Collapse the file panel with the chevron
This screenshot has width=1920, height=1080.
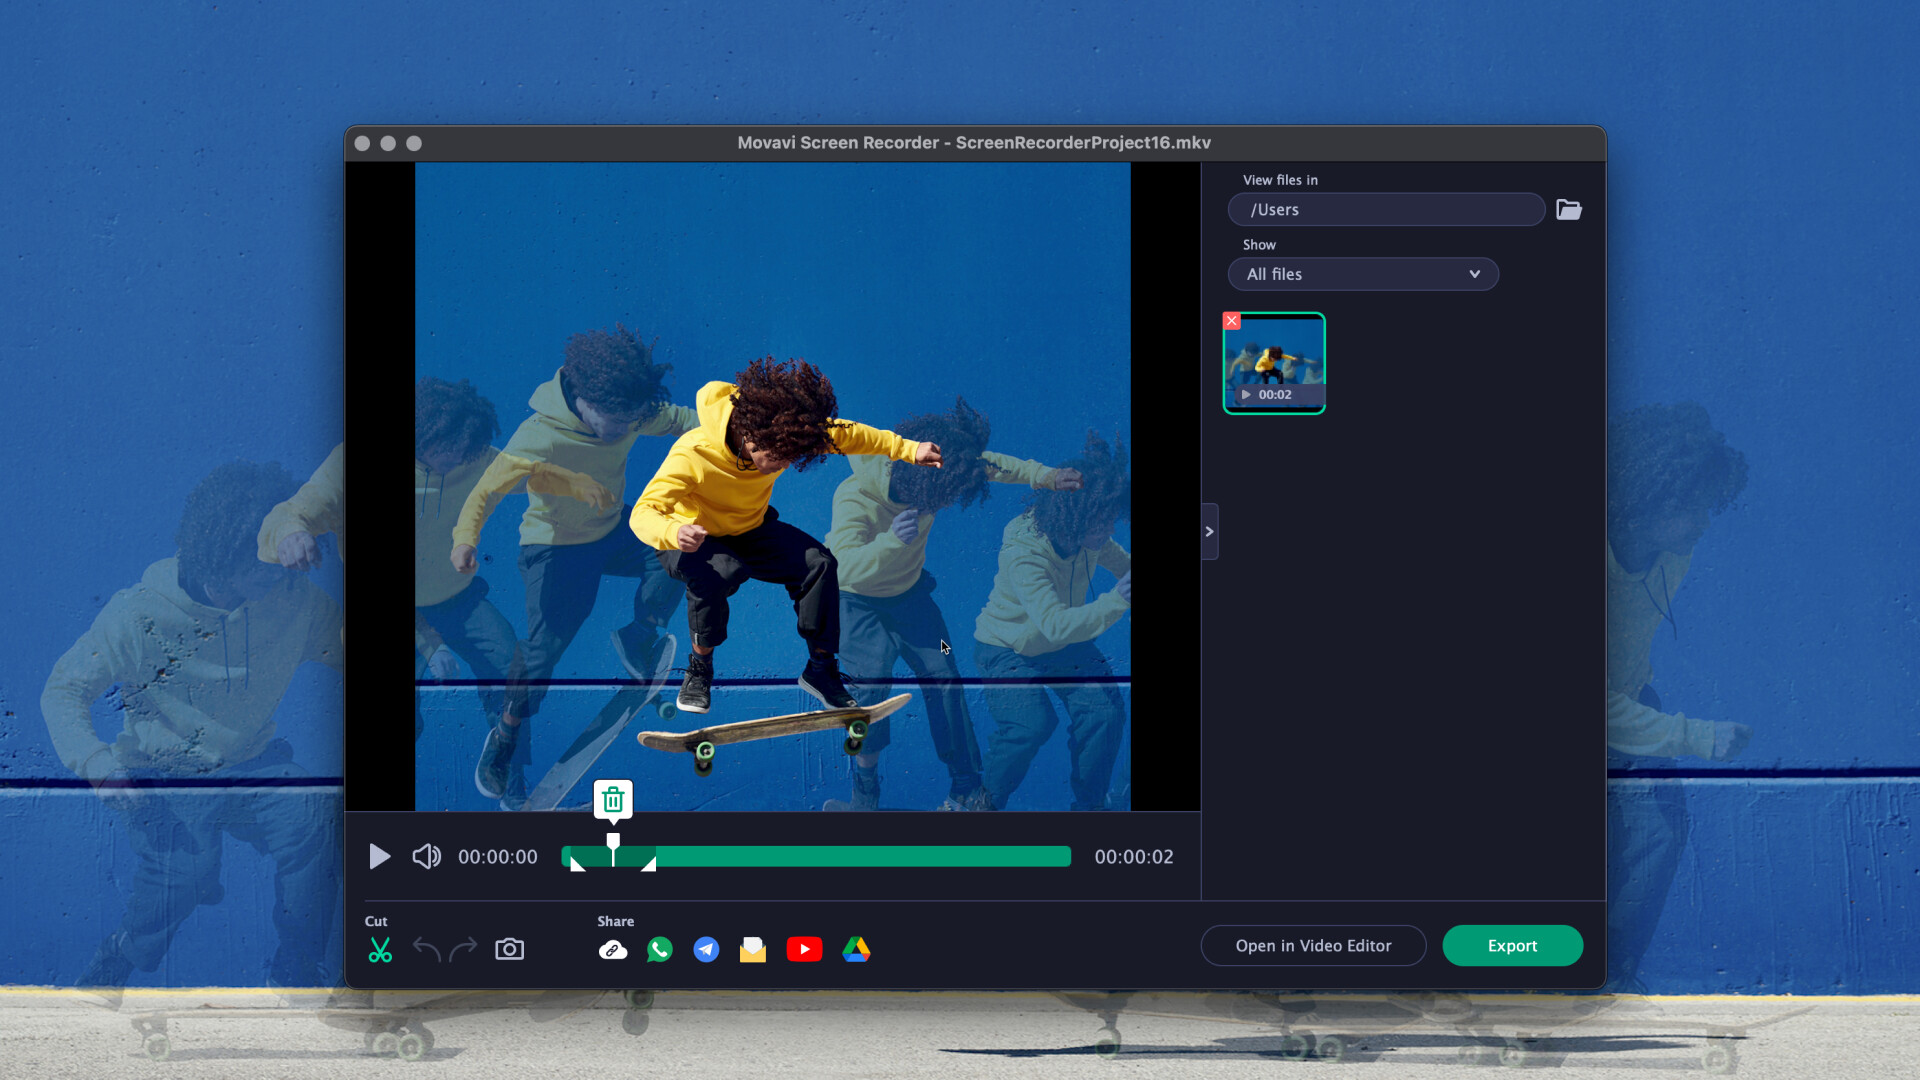[x=1209, y=531]
